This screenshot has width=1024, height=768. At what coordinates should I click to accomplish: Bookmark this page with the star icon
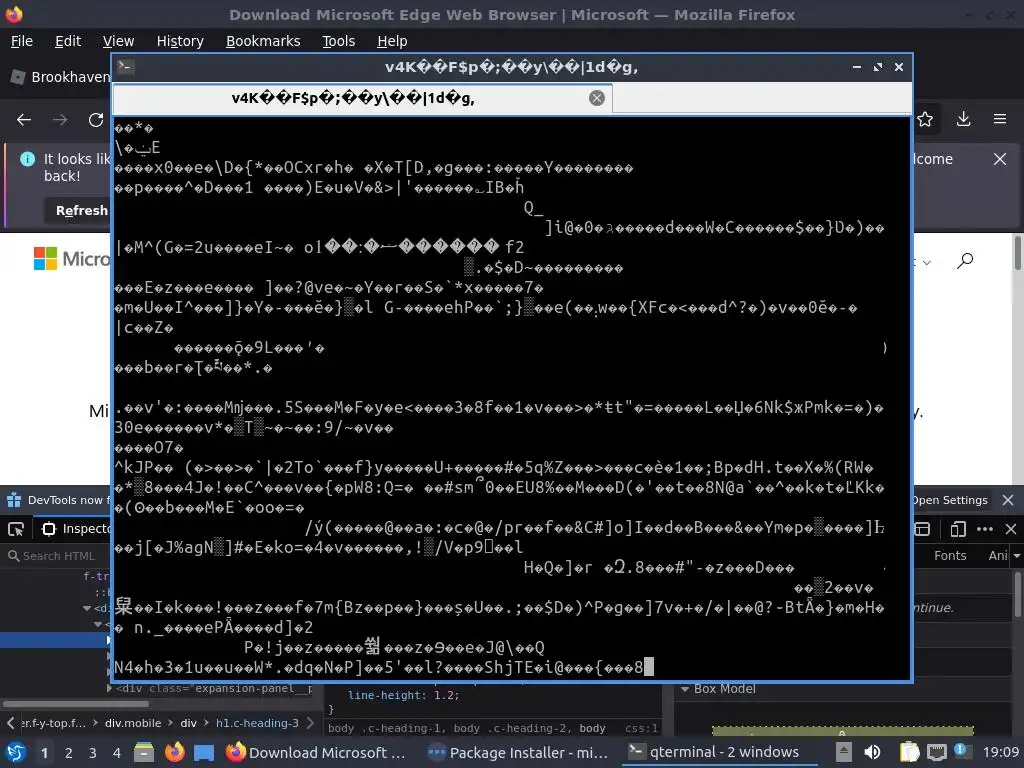tap(925, 120)
